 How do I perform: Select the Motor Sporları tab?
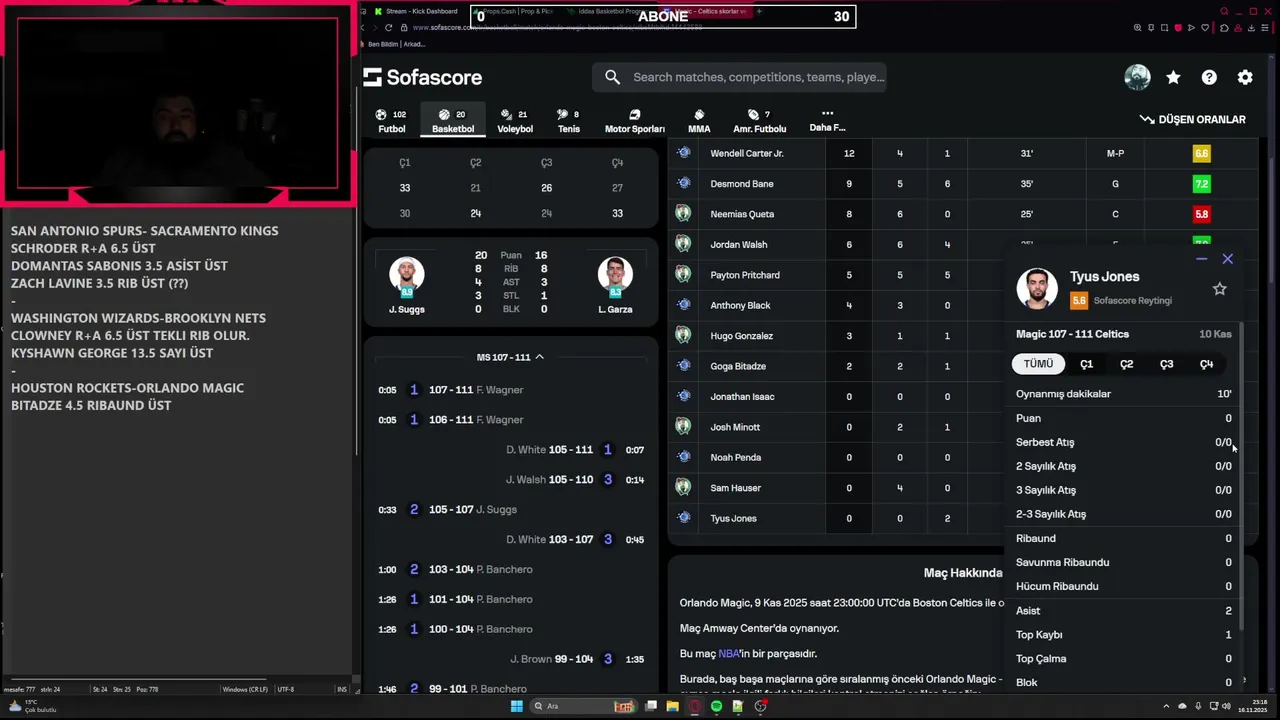[x=634, y=121]
